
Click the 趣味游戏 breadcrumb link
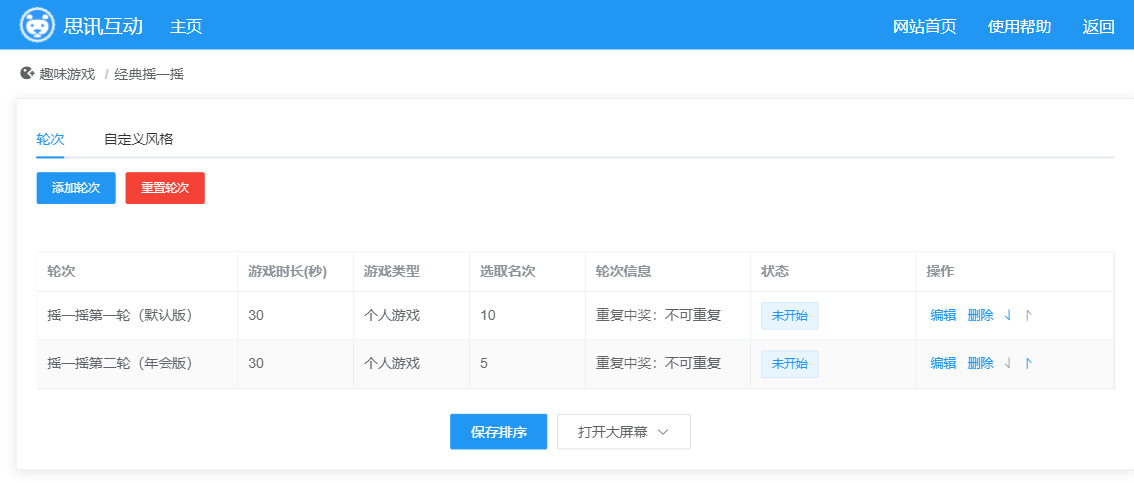click(67, 74)
